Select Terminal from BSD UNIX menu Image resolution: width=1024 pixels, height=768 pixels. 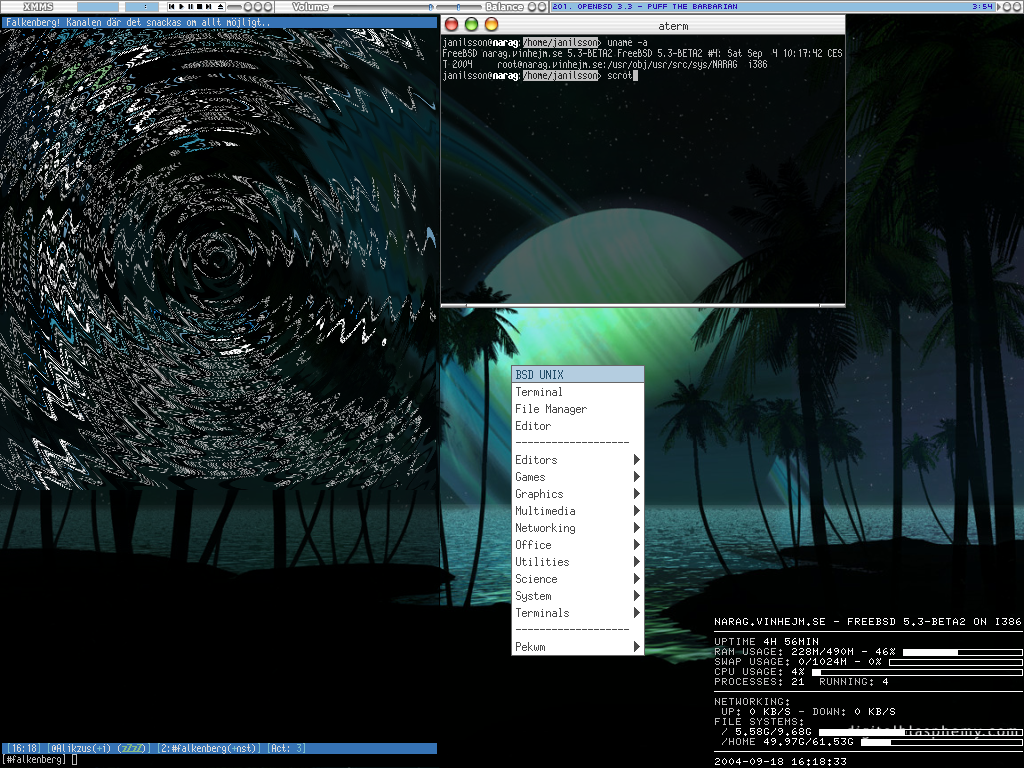539,392
